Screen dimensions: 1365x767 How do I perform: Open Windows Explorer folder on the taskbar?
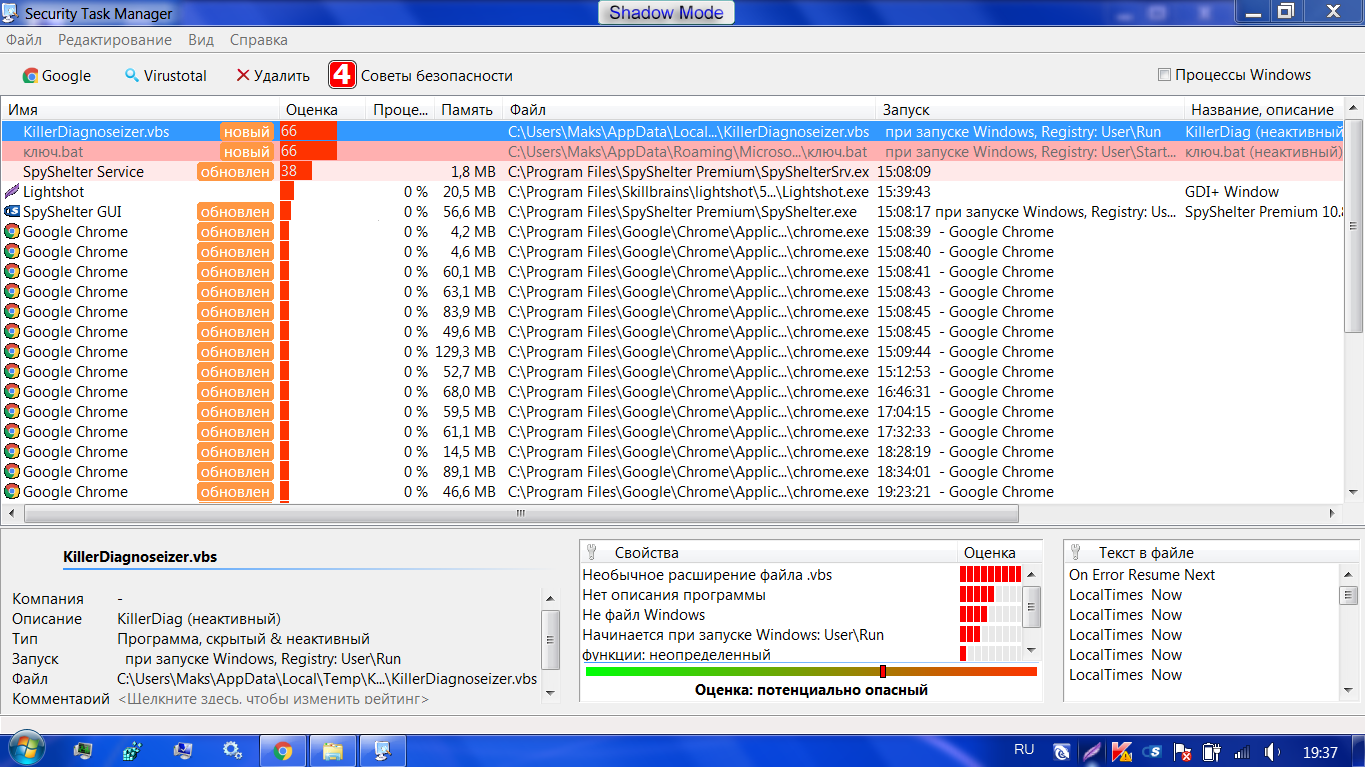pyautogui.click(x=332, y=750)
